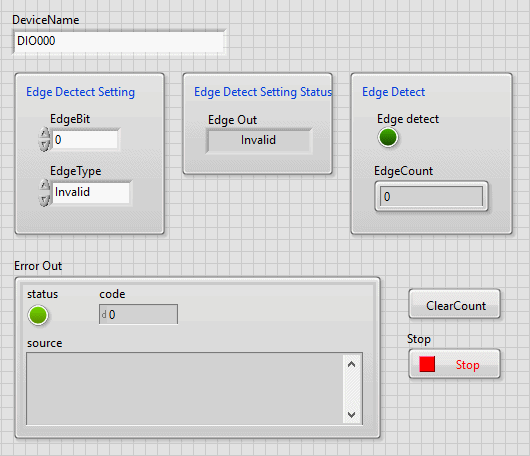Click the Edge detect LED indicator
The image size is (530, 456).
pos(388,138)
